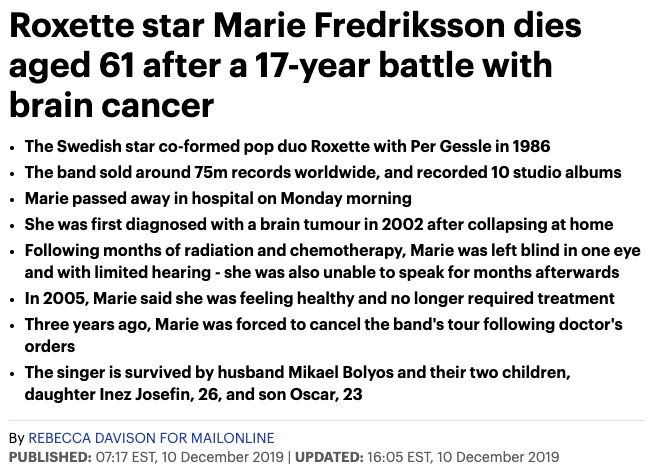Click 'brain cancer' in the headline
The width and height of the screenshot is (652, 475).
pos(111,105)
